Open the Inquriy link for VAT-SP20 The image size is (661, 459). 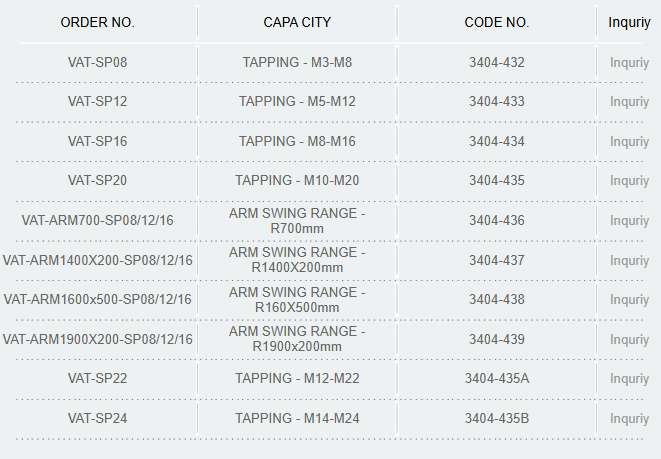629,181
